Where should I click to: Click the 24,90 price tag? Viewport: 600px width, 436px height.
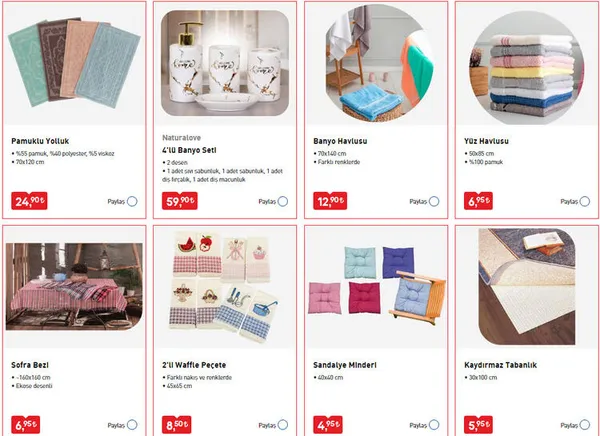click(29, 201)
